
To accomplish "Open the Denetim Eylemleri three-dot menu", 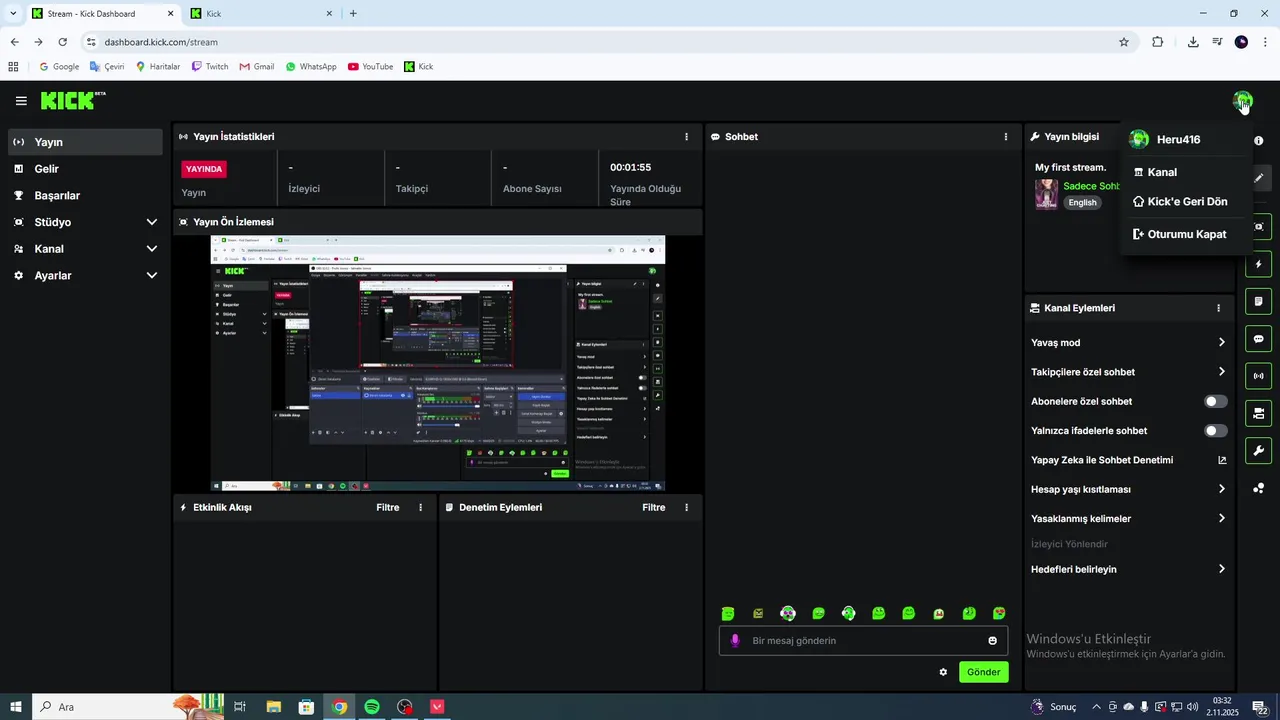I will point(686,508).
